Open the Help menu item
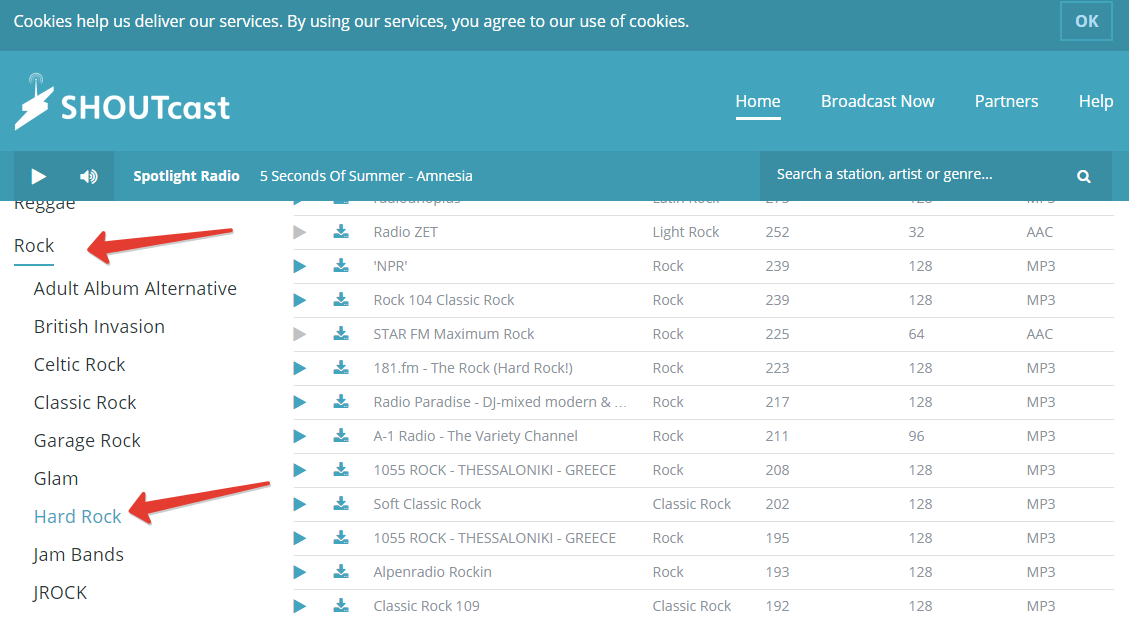Image resolution: width=1129 pixels, height=619 pixels. (x=1096, y=101)
